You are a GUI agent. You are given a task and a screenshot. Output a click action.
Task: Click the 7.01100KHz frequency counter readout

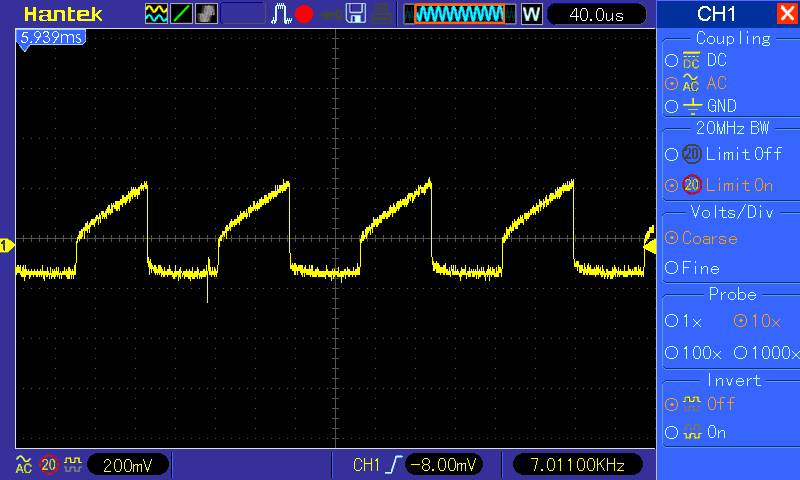pos(578,465)
